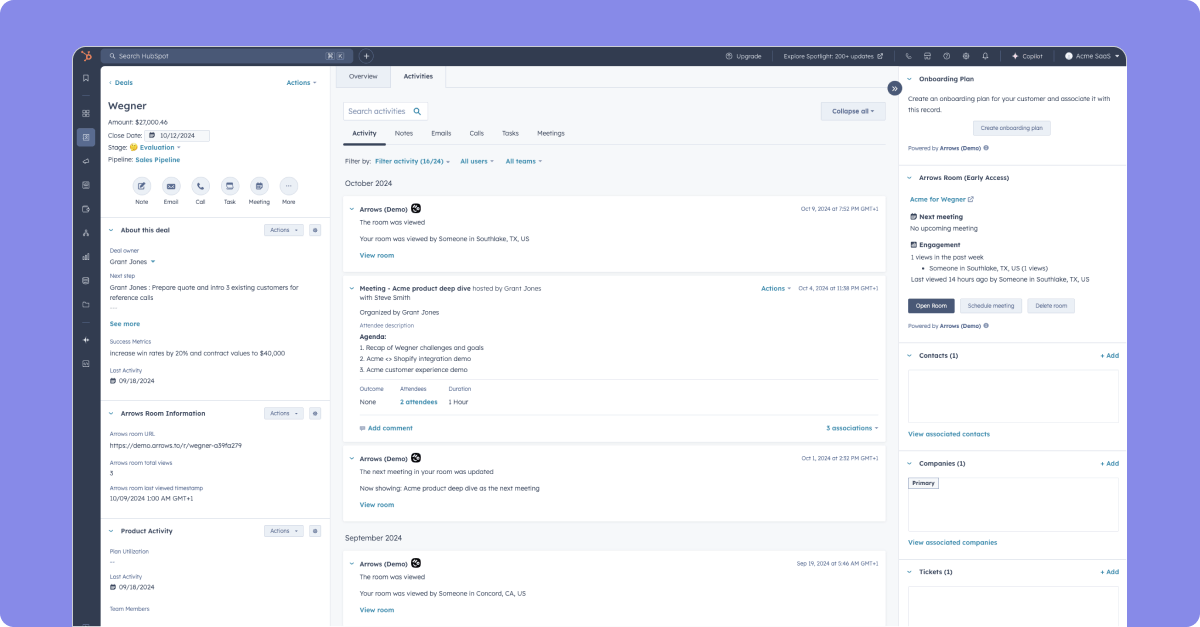Click See more under Next step
The height and width of the screenshot is (627, 1200).
125,324
